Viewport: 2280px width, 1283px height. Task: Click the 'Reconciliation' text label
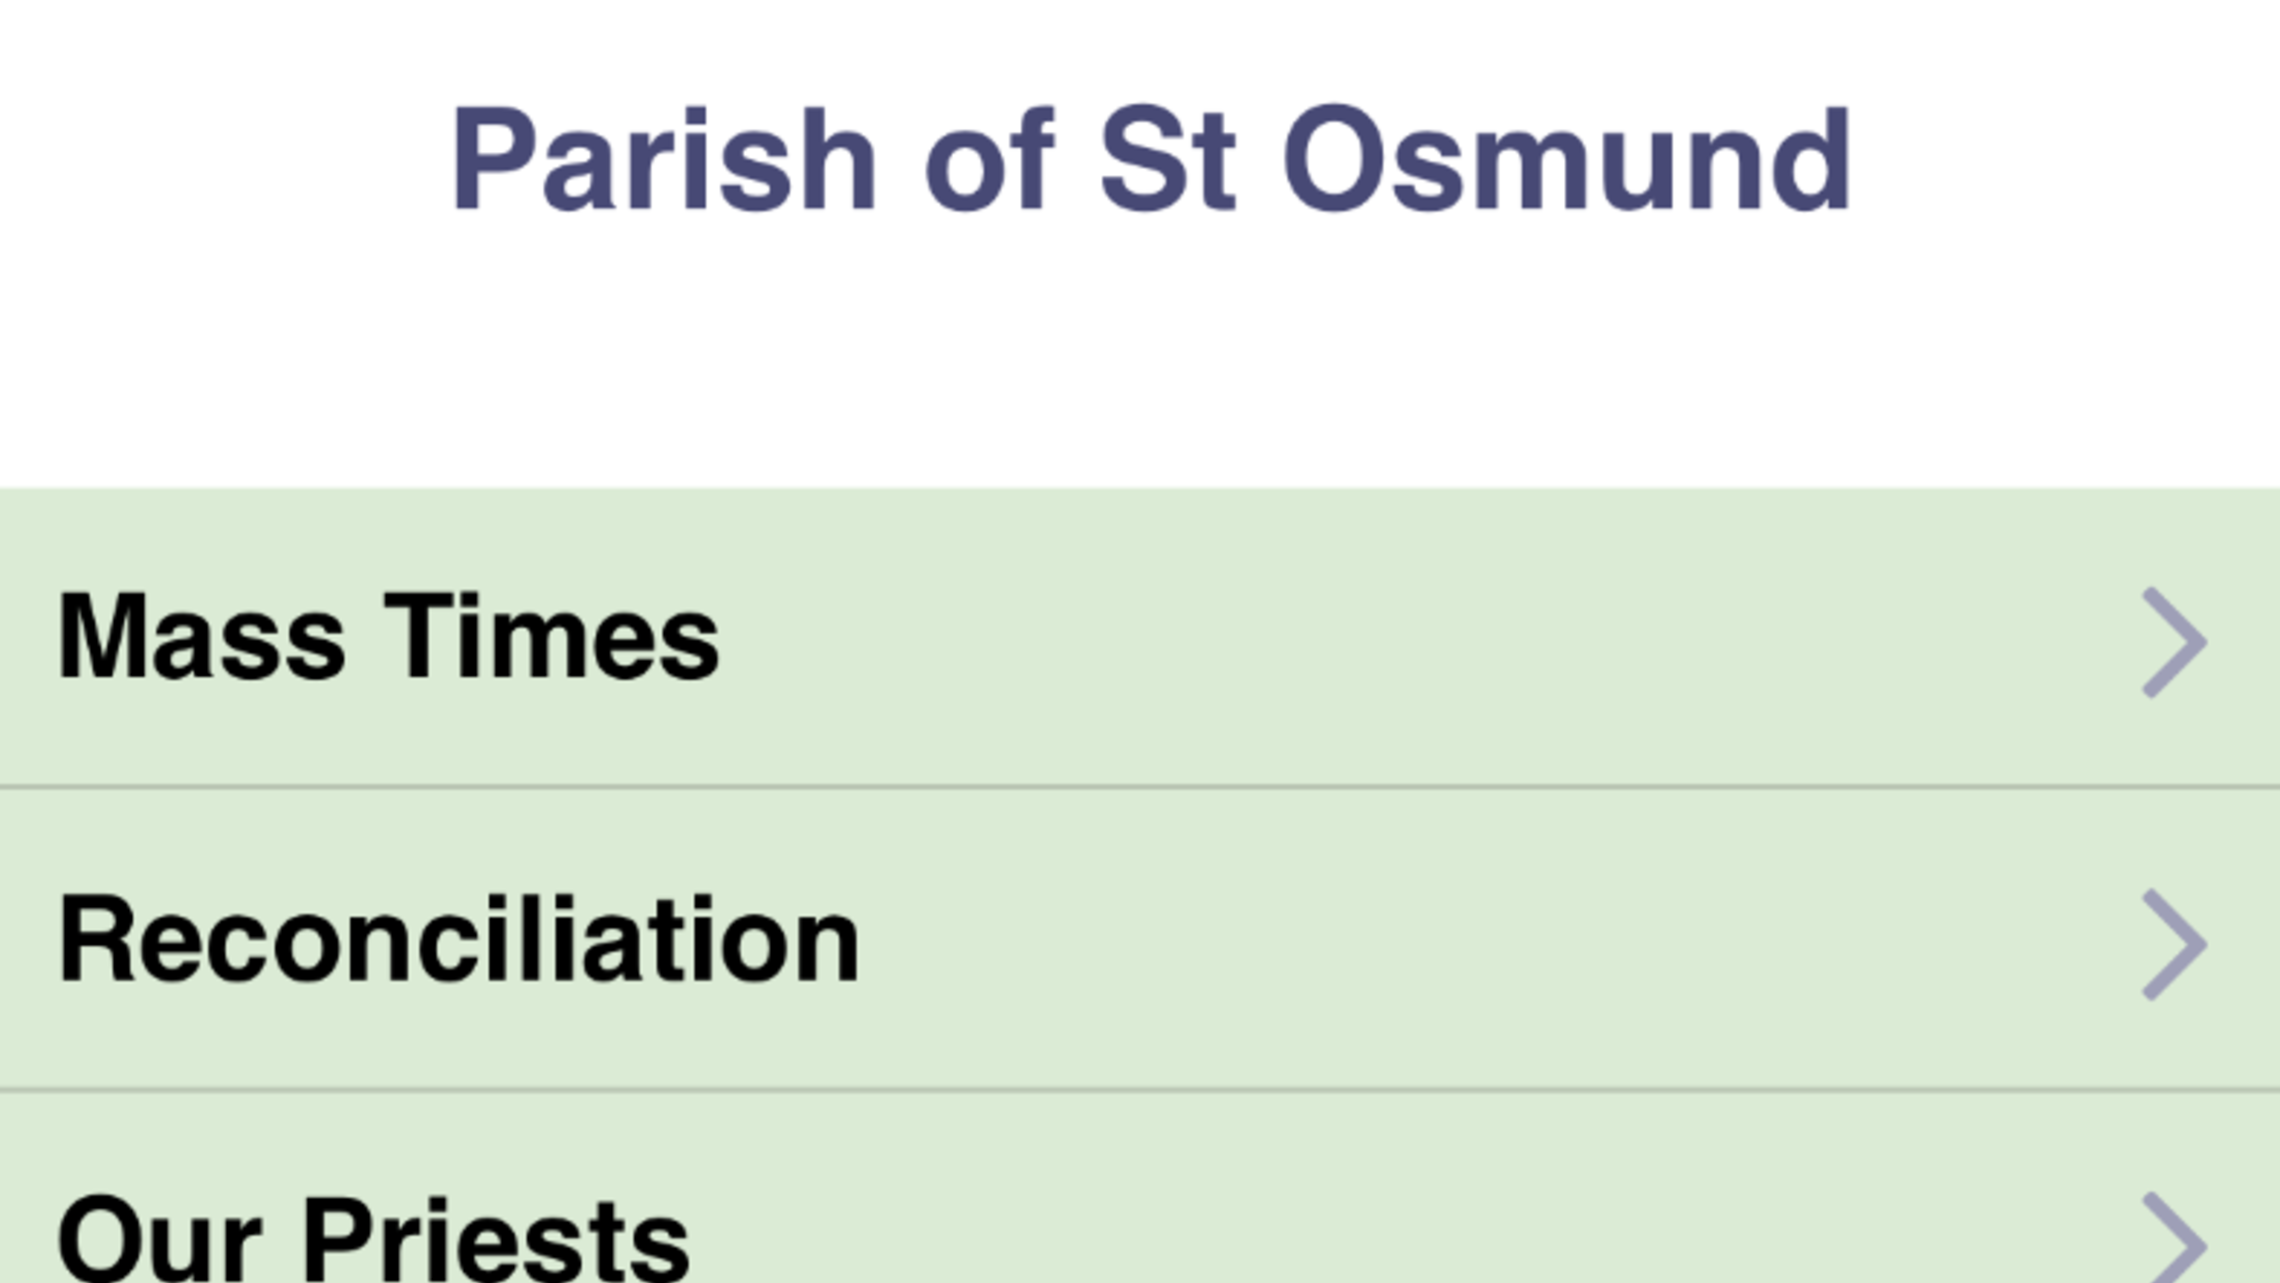pos(459,939)
